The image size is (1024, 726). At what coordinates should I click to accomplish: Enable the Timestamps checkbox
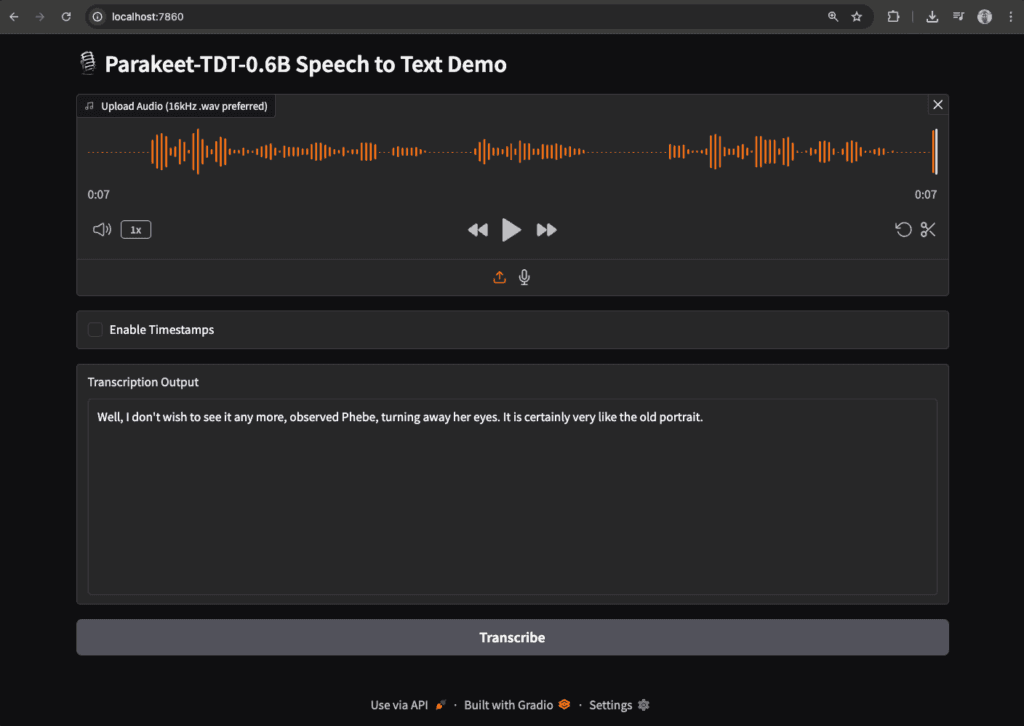[x=95, y=330]
